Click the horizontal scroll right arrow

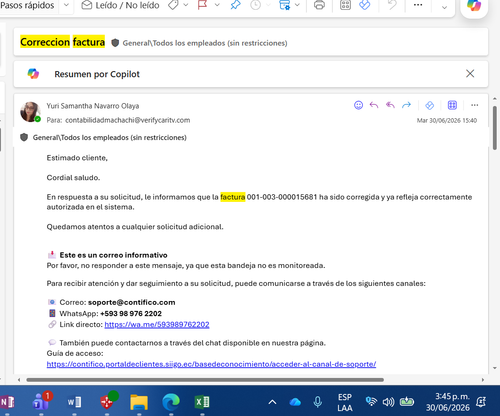(483, 380)
